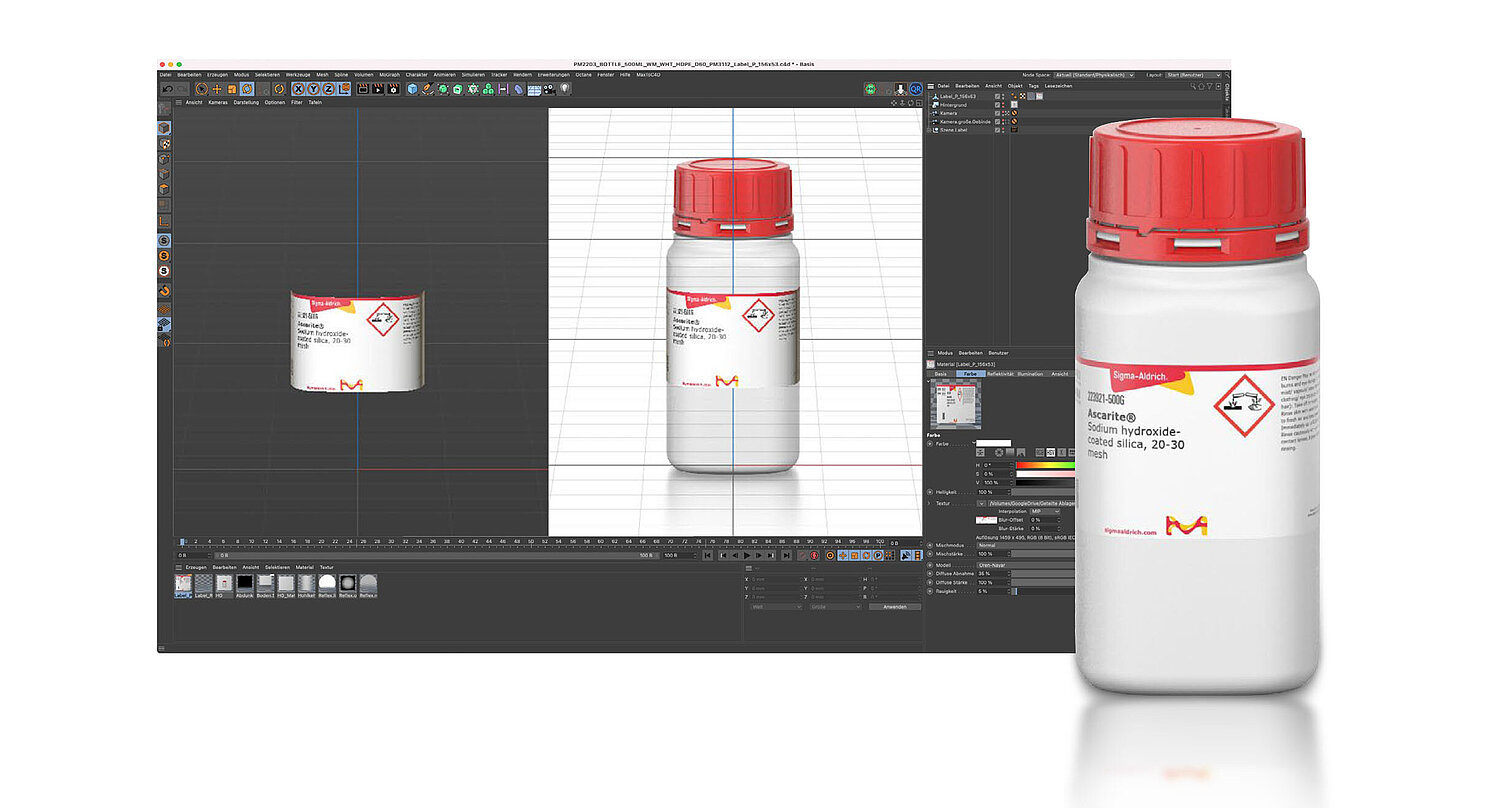Open the Größe dropdown in coordinates
The width and height of the screenshot is (1500, 808).
[x=836, y=607]
